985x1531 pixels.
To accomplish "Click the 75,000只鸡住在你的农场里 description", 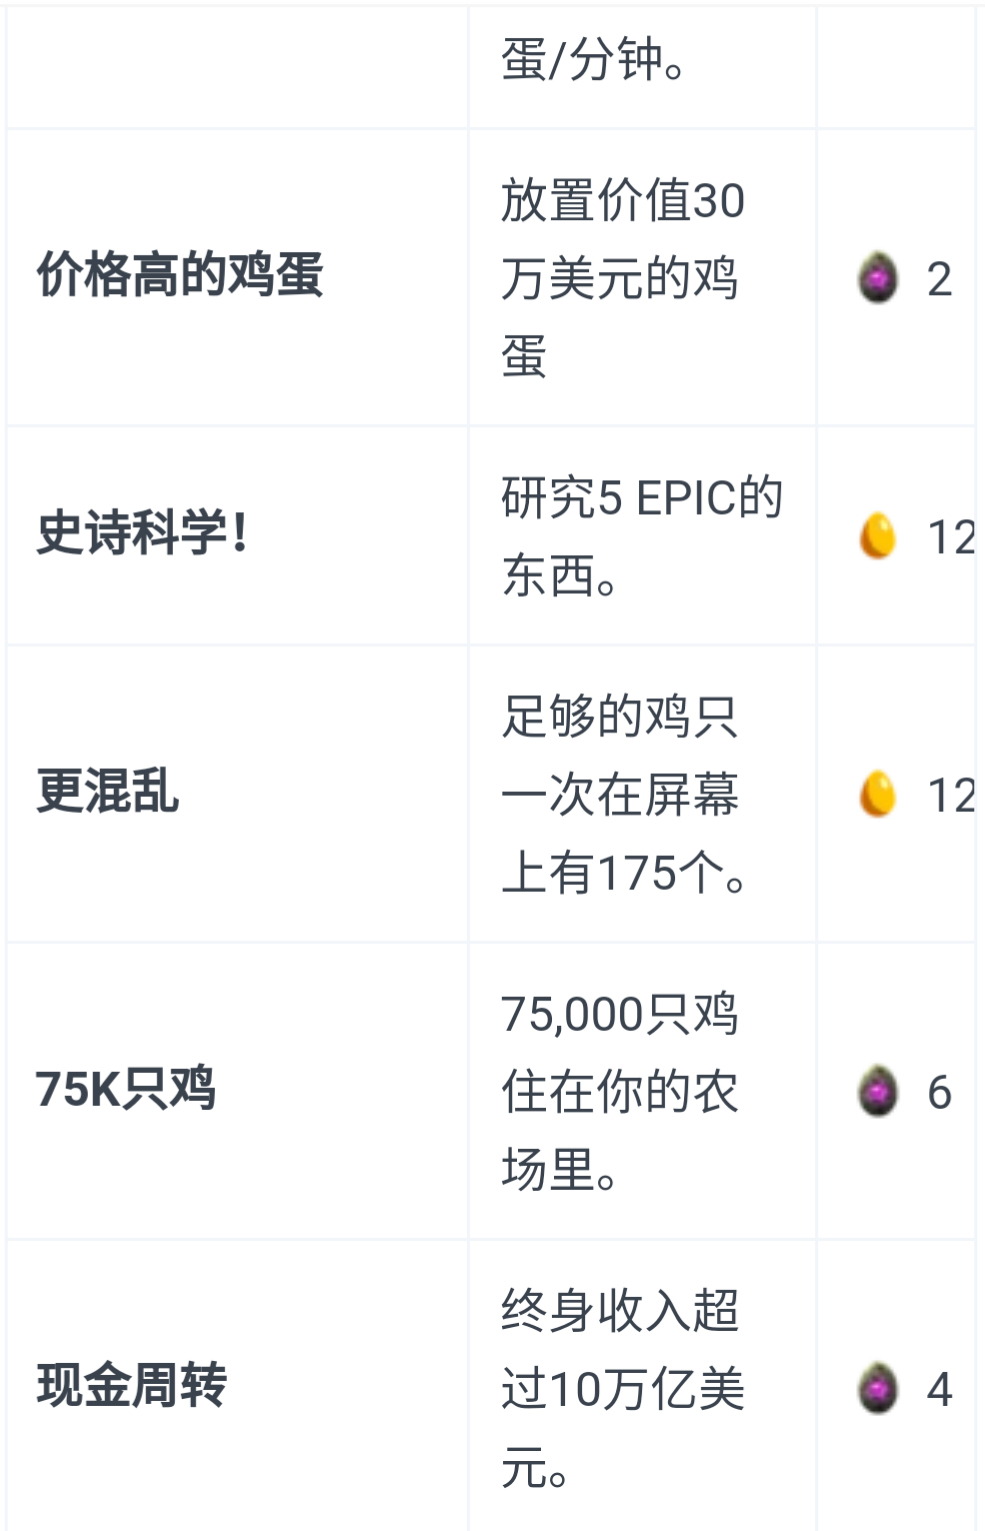I will 620,1091.
